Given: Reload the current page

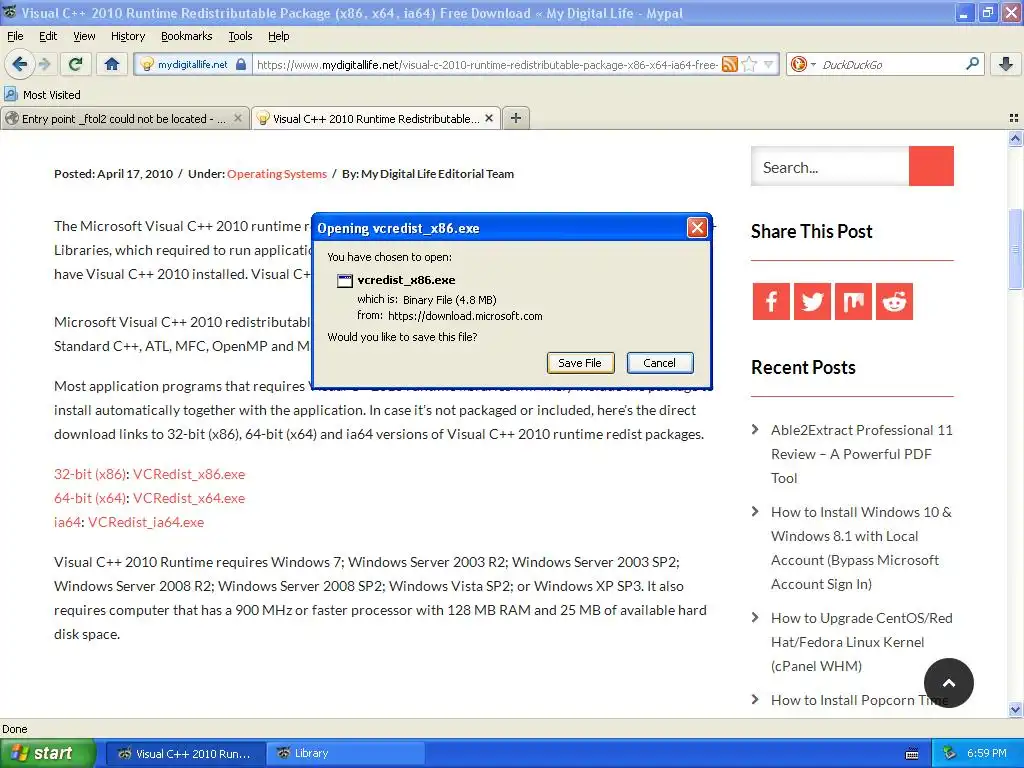Looking at the screenshot, I should point(75,64).
